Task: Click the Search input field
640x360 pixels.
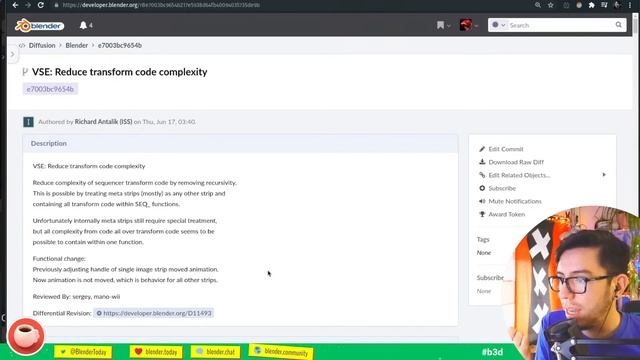Action: pyautogui.click(x=560, y=25)
